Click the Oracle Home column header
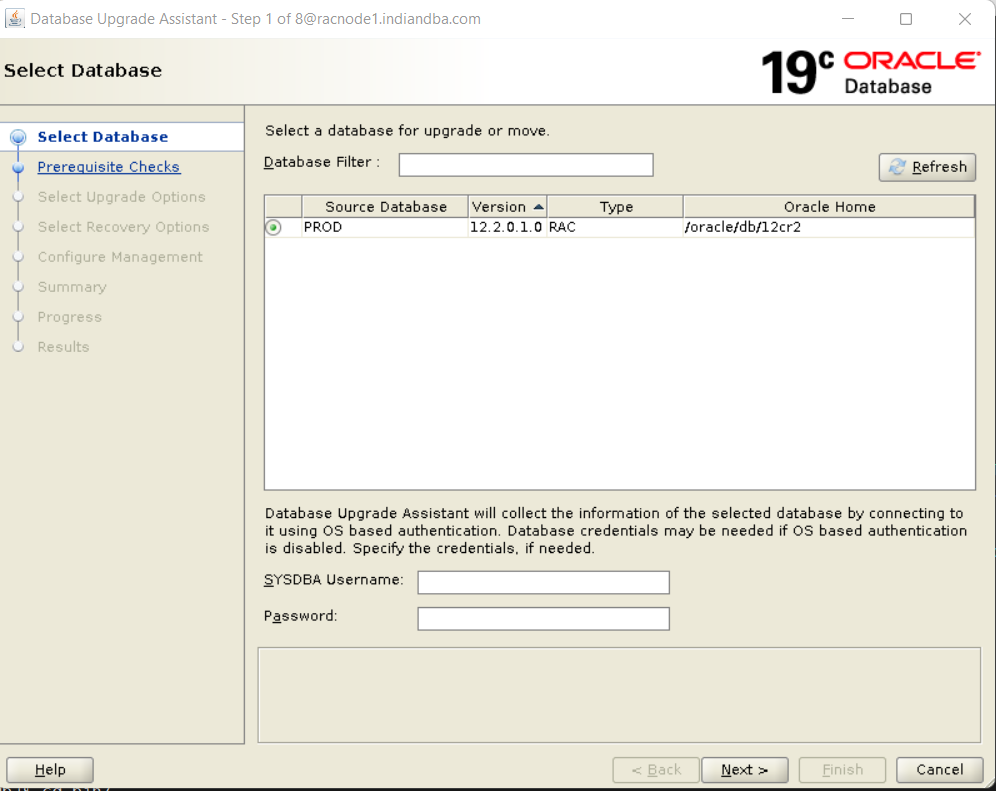 pyautogui.click(x=829, y=207)
